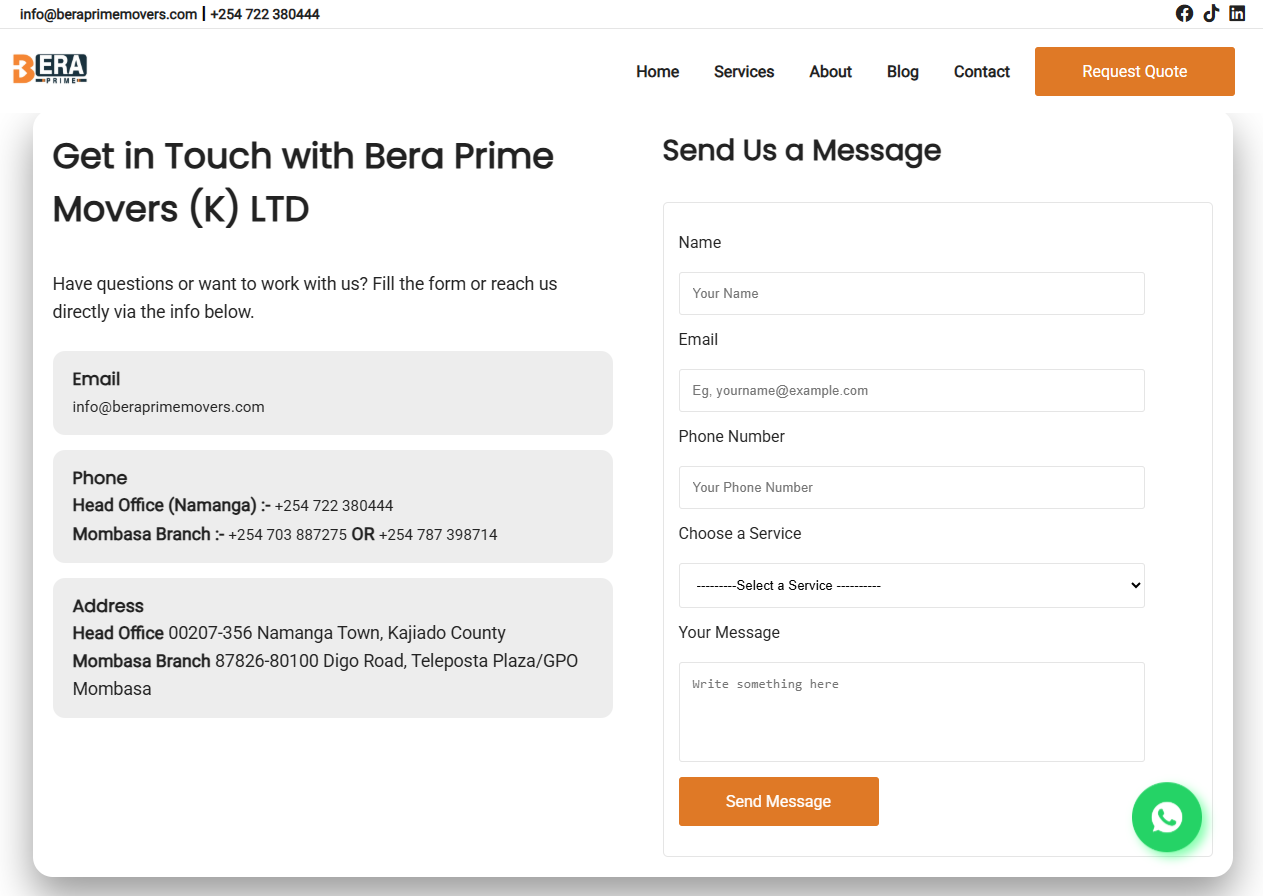The image size is (1263, 896).
Task: Go to the Home menu item
Action: click(x=657, y=72)
